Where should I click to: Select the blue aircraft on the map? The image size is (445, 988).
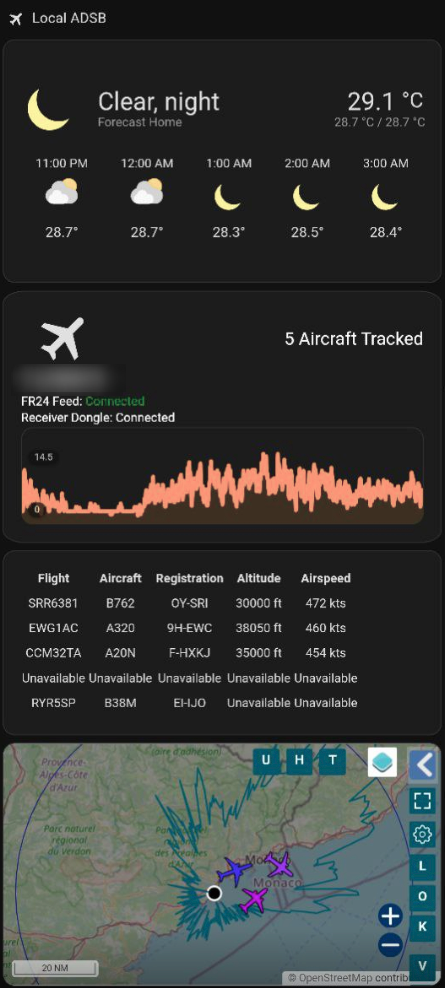[234, 871]
